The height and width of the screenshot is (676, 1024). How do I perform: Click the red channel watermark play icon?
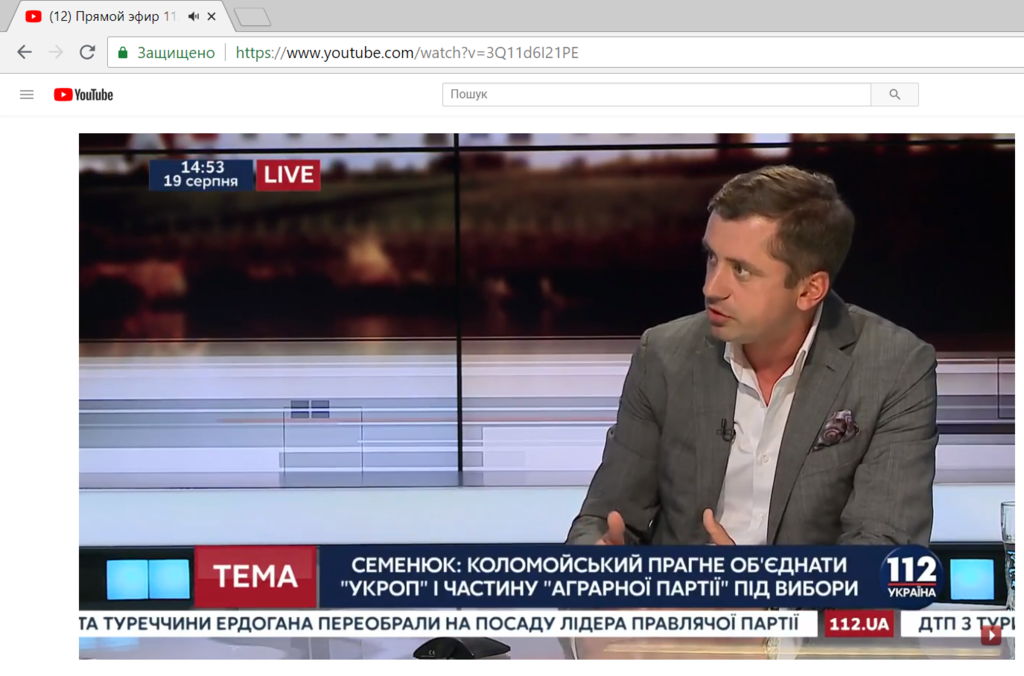[x=990, y=634]
